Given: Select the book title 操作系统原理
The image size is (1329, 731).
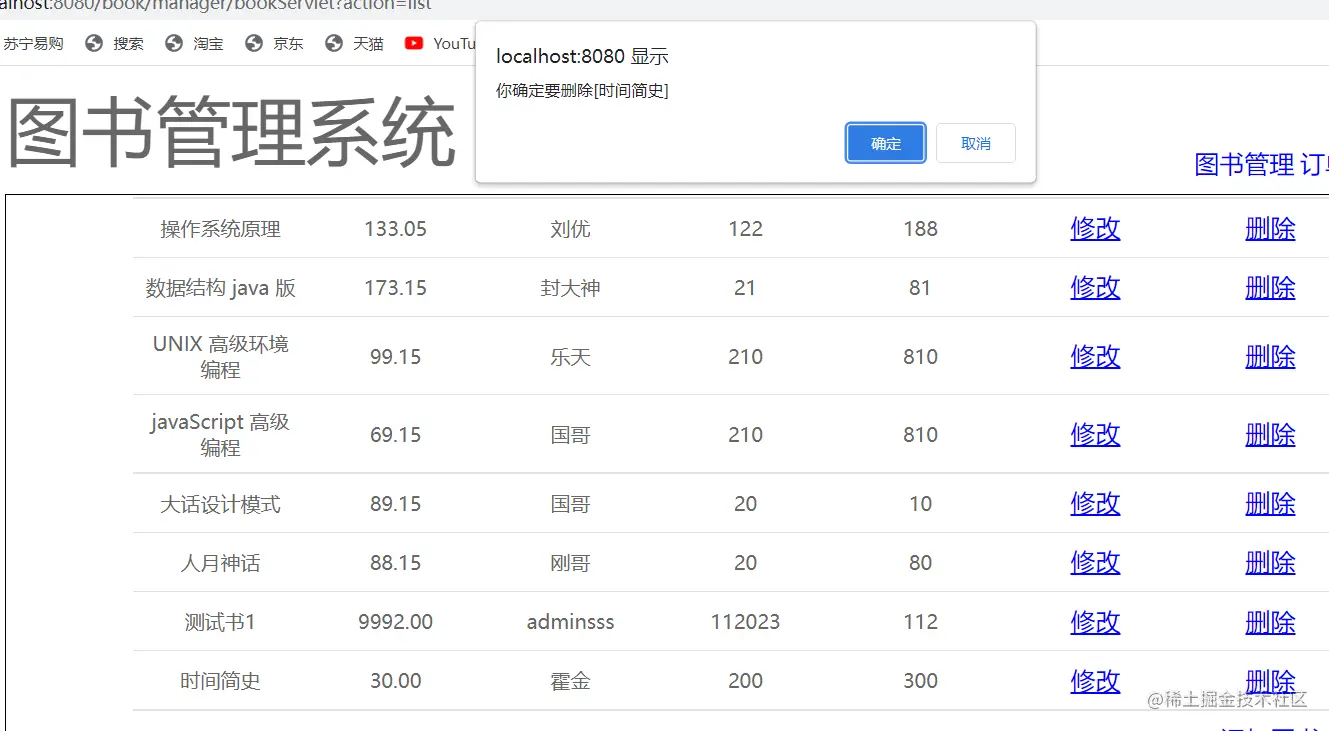Looking at the screenshot, I should pos(220,229).
